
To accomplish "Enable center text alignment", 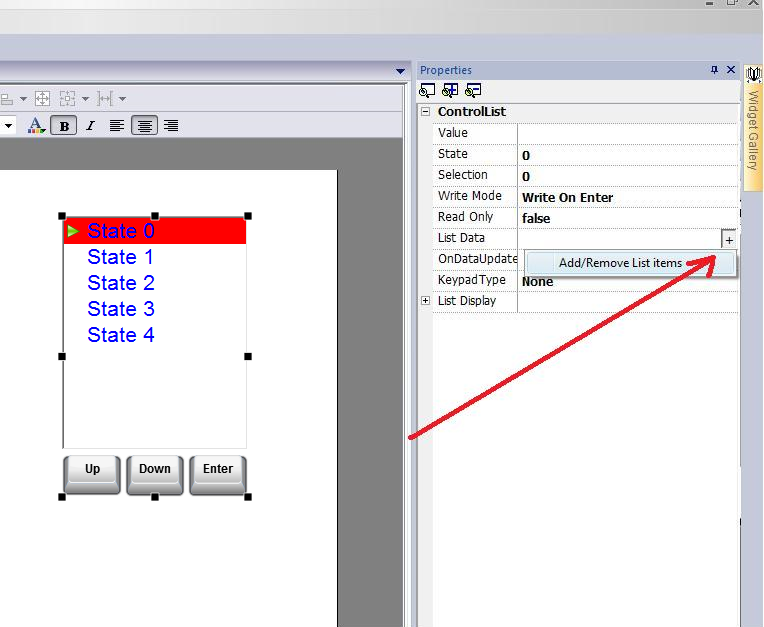I will [x=144, y=126].
